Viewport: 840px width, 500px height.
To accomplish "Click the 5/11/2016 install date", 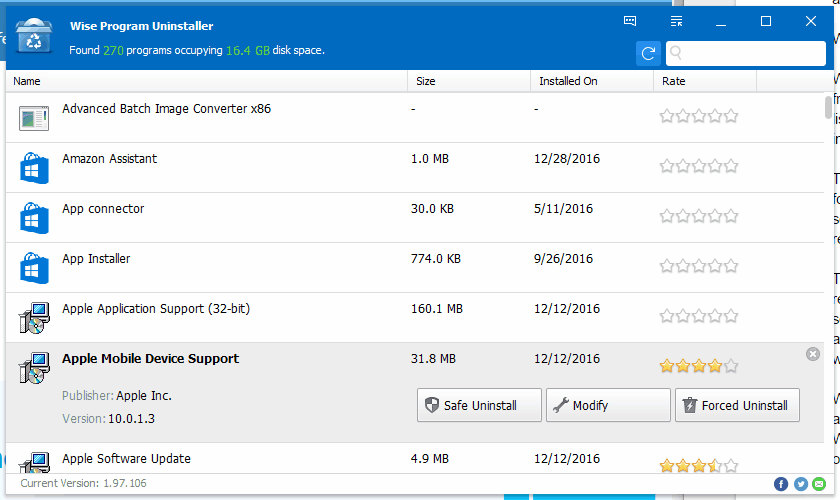I will coord(564,208).
